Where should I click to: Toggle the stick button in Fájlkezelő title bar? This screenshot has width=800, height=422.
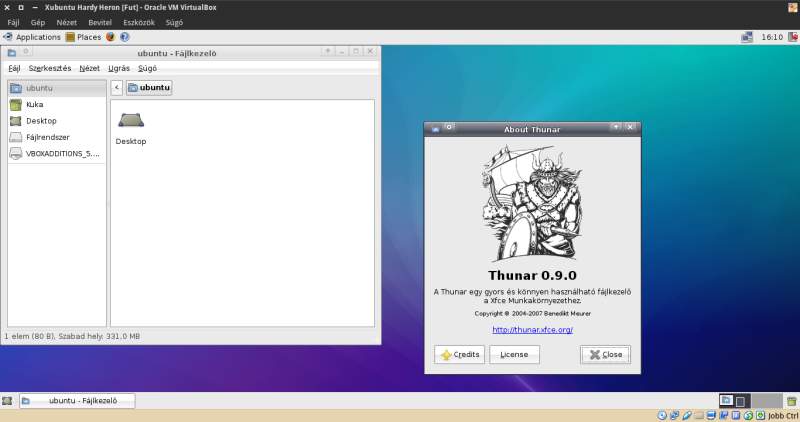(26, 51)
